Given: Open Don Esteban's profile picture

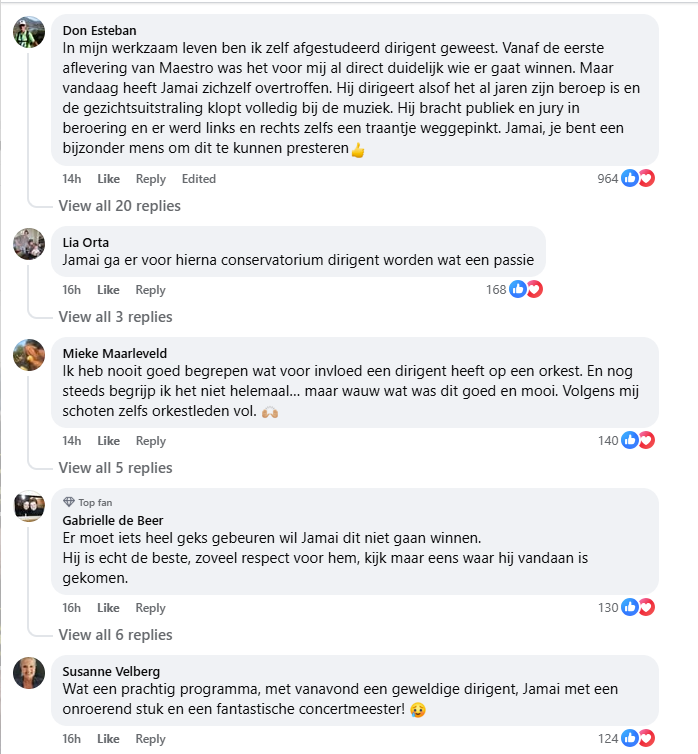Looking at the screenshot, I should pos(28,33).
